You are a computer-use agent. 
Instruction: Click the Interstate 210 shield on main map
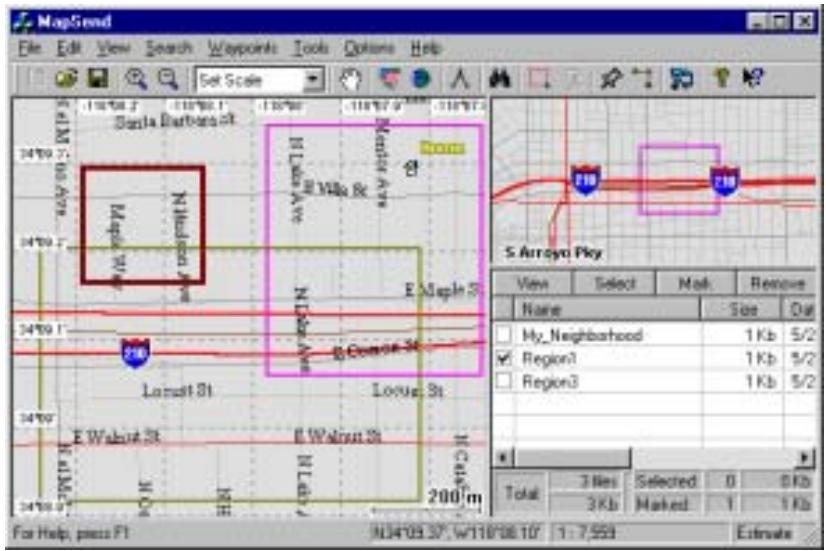point(135,353)
